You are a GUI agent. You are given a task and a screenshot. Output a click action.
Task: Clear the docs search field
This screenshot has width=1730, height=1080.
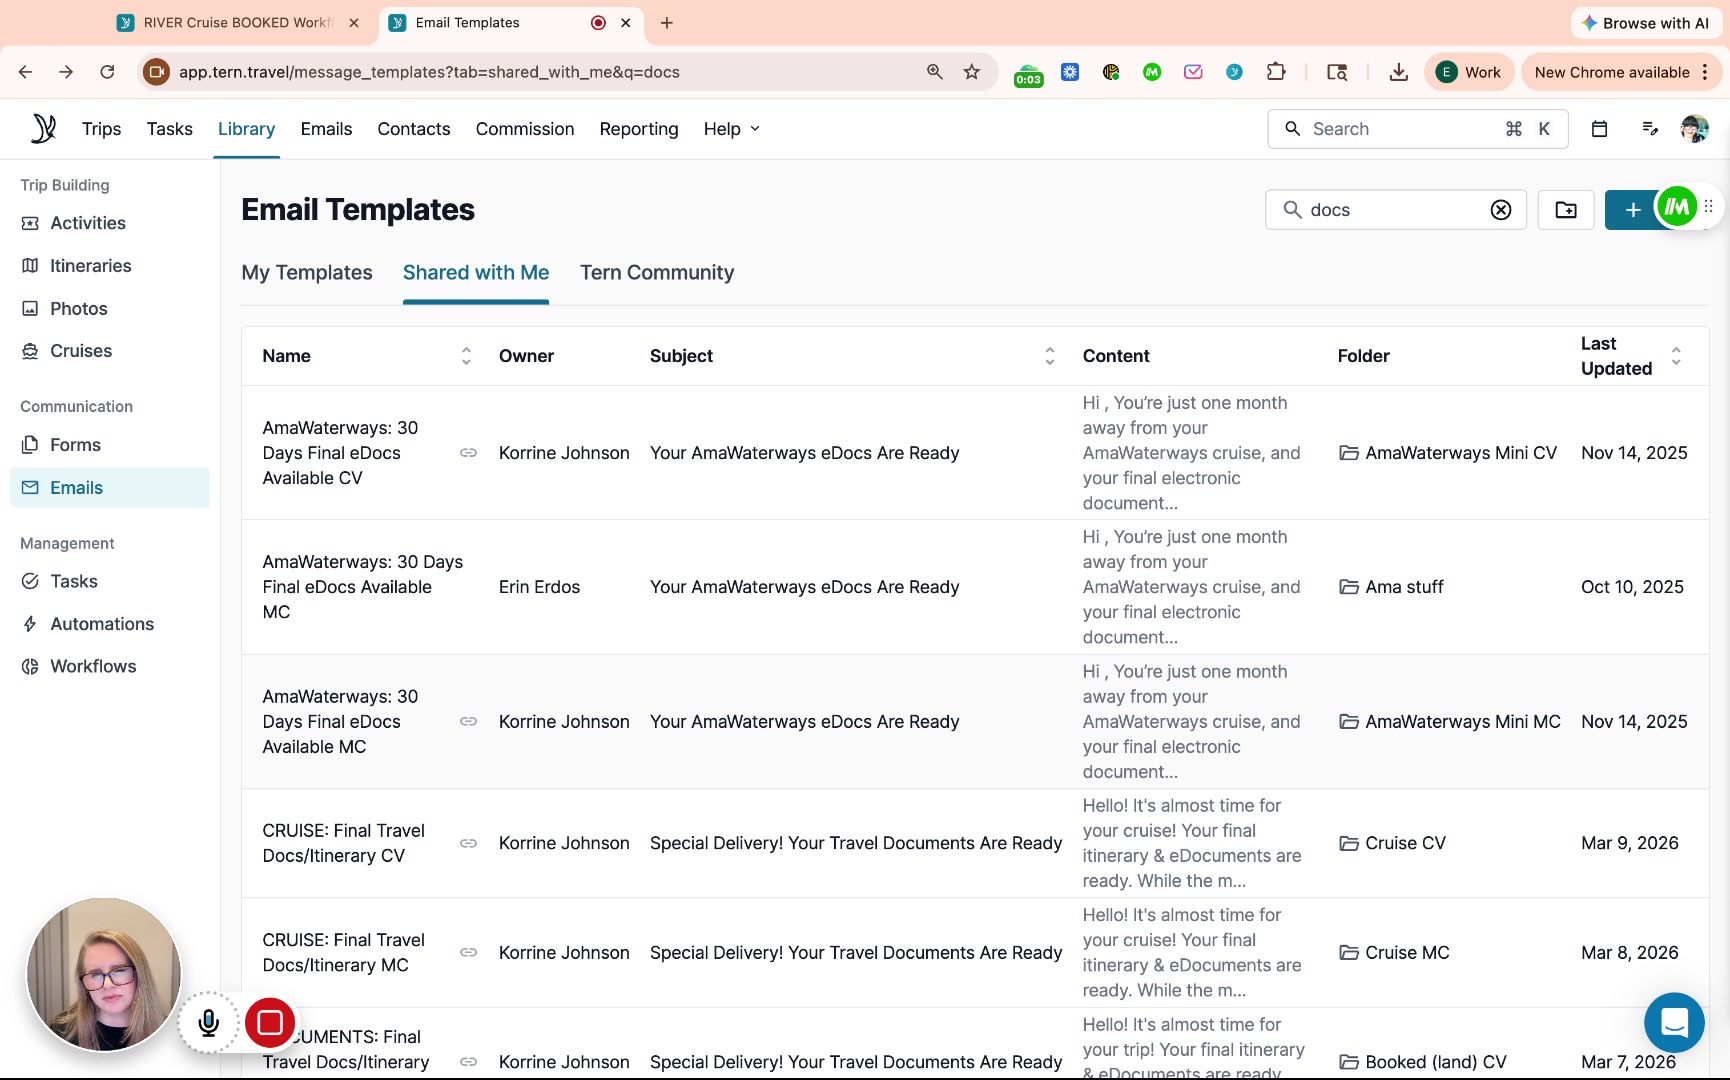[1500, 210]
